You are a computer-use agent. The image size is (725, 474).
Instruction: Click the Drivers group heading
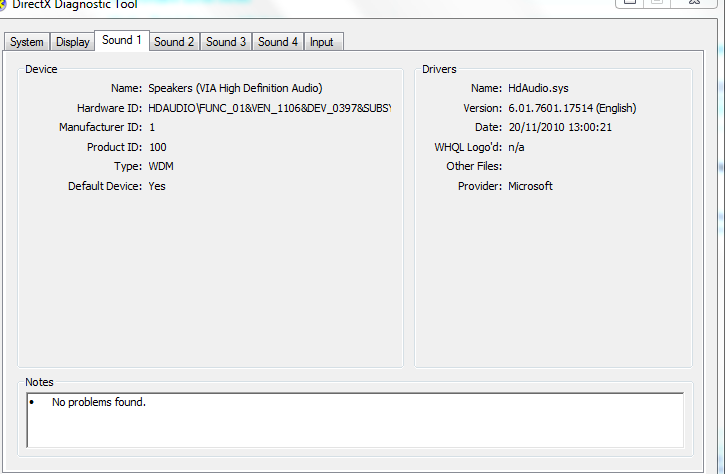[x=439, y=69]
